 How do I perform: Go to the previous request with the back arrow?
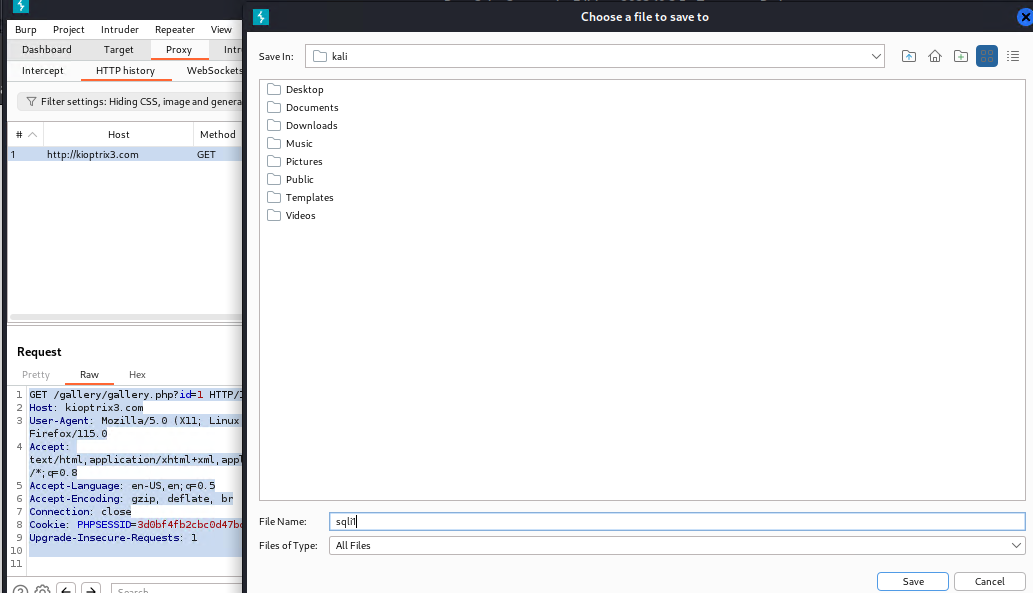[x=66, y=588]
